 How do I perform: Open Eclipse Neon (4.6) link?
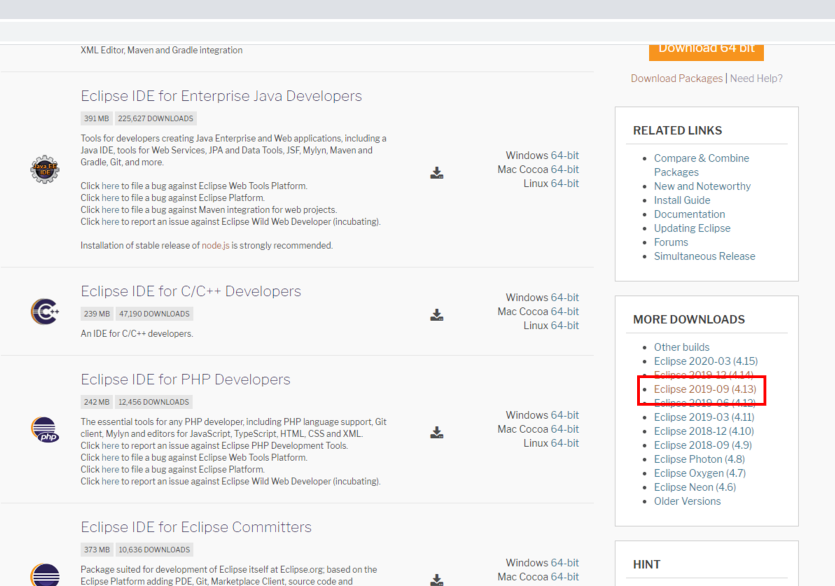(x=695, y=487)
